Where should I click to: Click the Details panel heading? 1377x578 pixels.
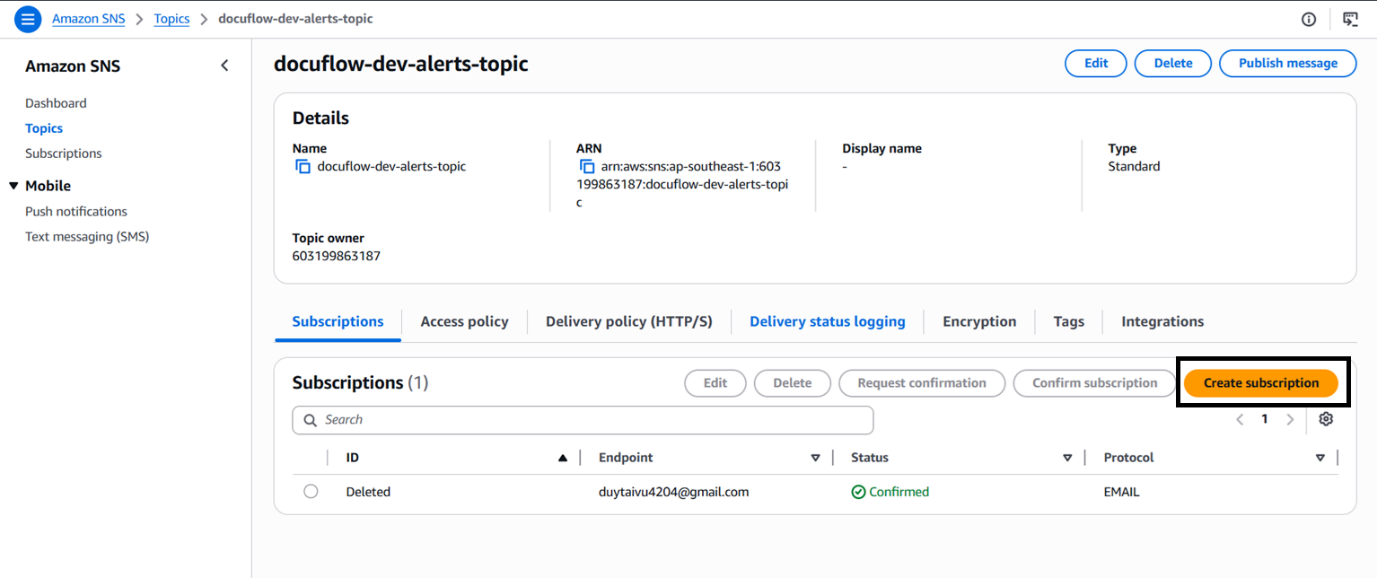click(321, 118)
